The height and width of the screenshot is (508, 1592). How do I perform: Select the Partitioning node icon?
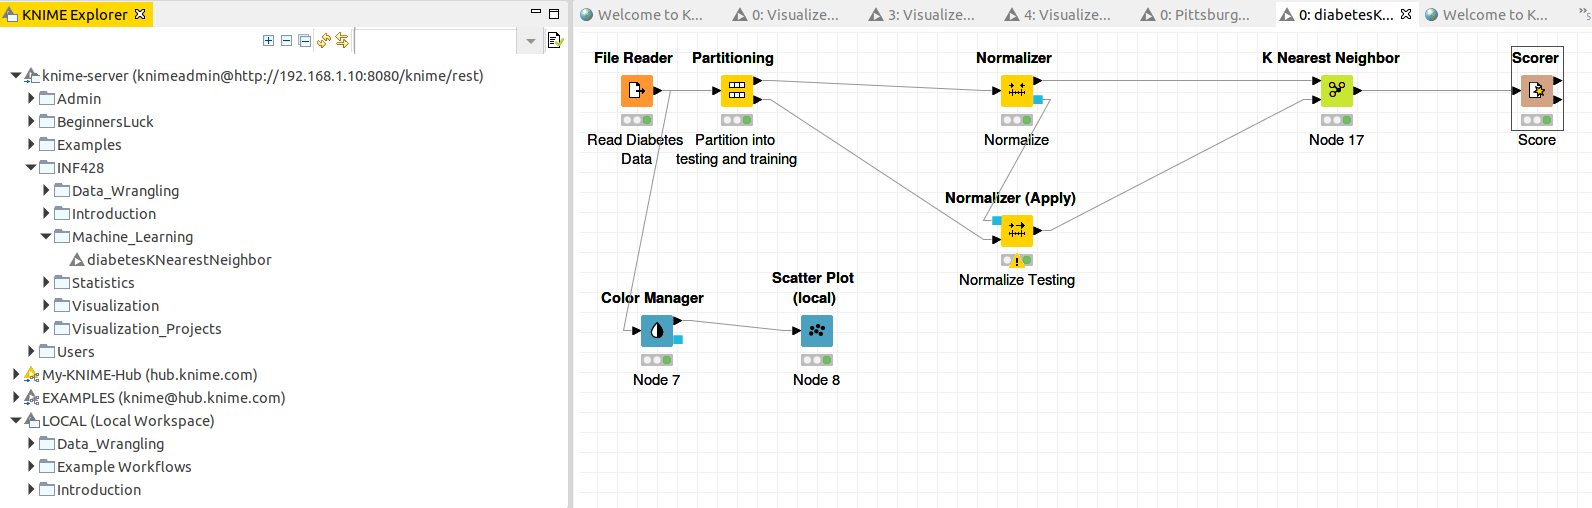click(736, 91)
